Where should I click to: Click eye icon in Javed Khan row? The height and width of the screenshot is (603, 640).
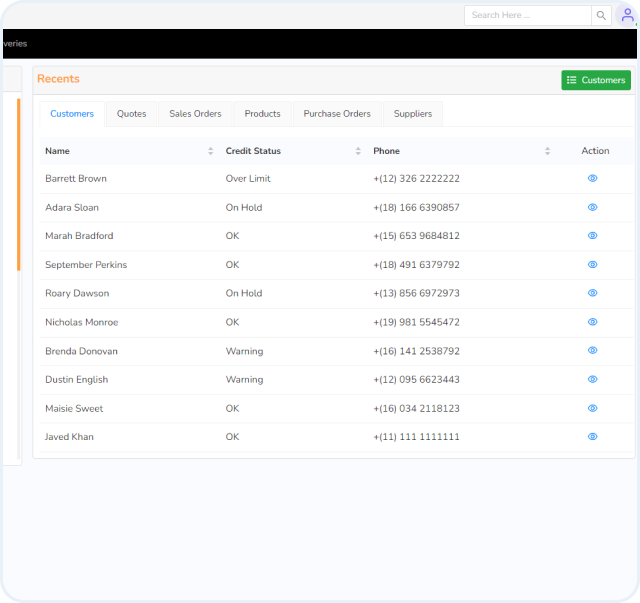pyautogui.click(x=592, y=437)
